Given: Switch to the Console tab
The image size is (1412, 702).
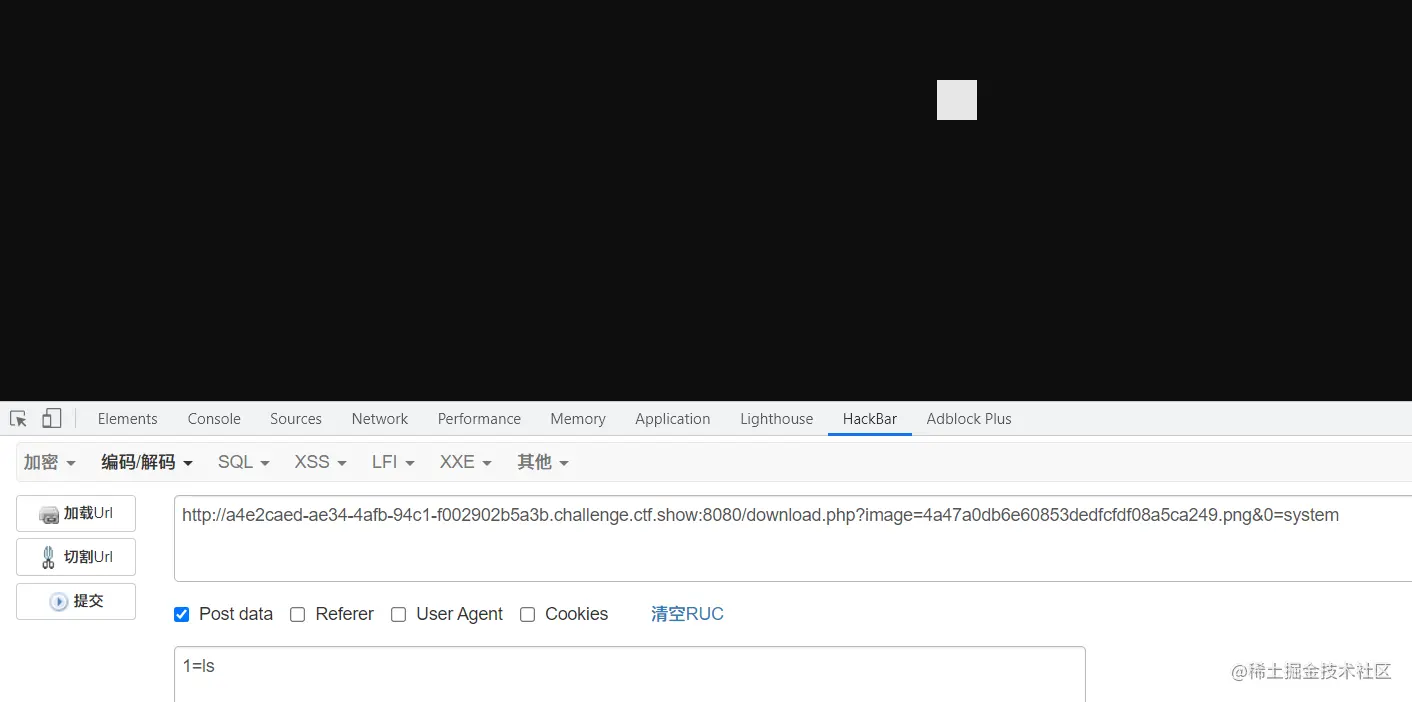Looking at the screenshot, I should point(214,419).
